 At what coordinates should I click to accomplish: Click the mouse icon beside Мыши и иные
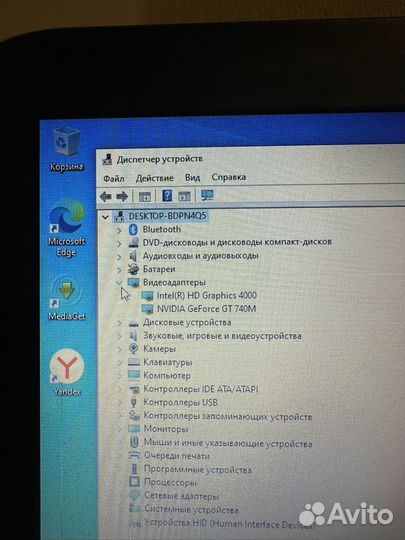coord(134,442)
